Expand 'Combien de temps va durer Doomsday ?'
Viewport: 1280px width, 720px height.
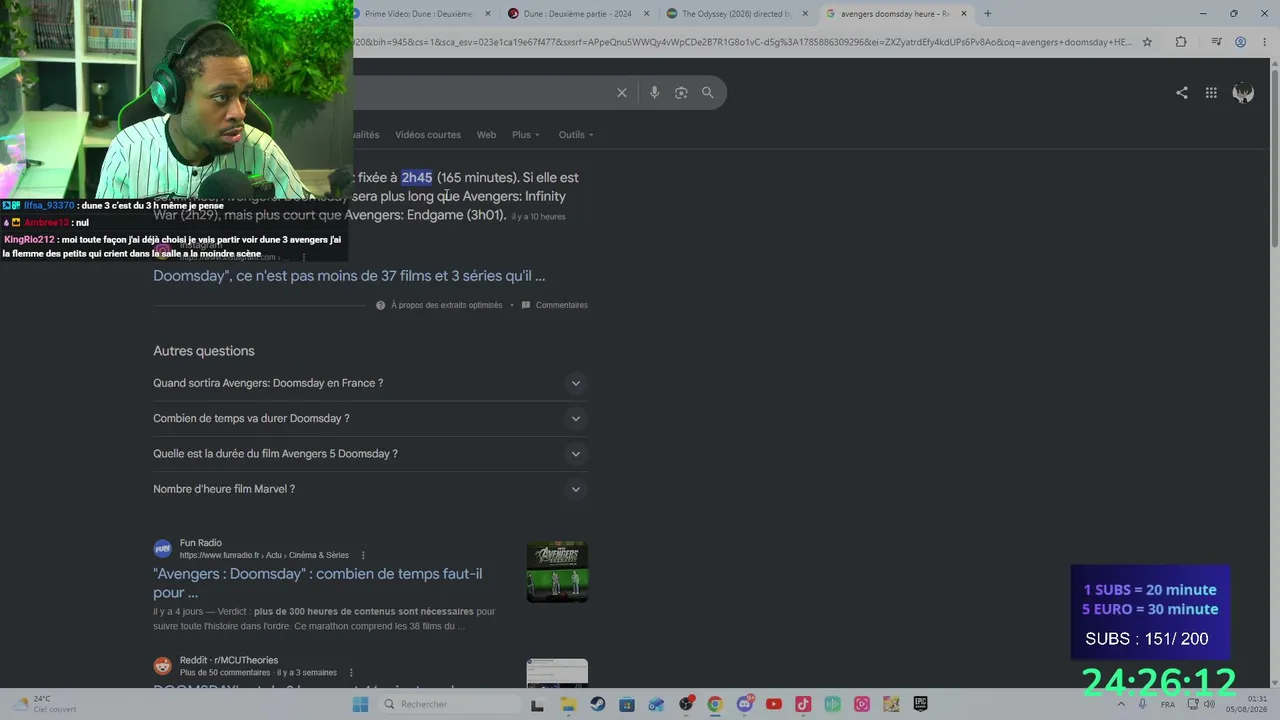coord(370,418)
